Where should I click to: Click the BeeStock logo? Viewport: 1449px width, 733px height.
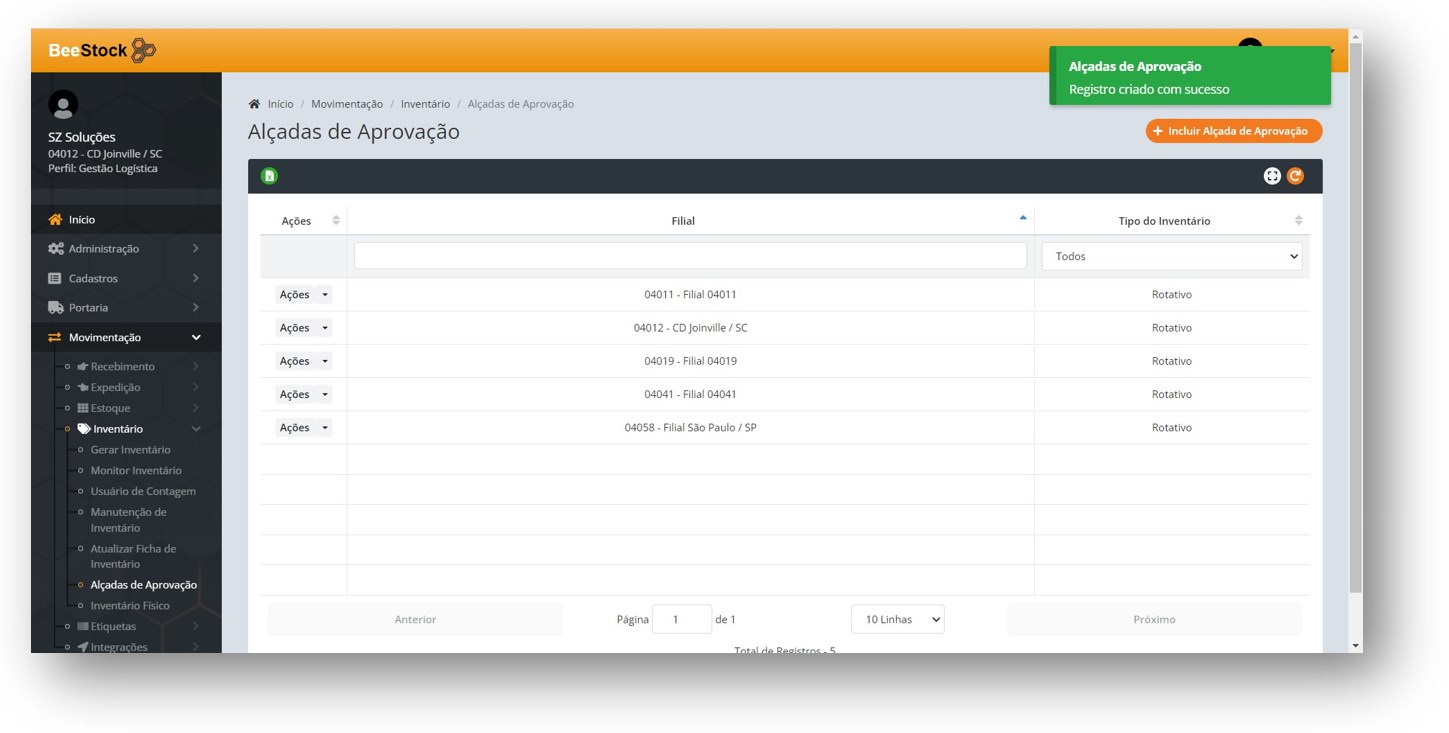click(102, 50)
